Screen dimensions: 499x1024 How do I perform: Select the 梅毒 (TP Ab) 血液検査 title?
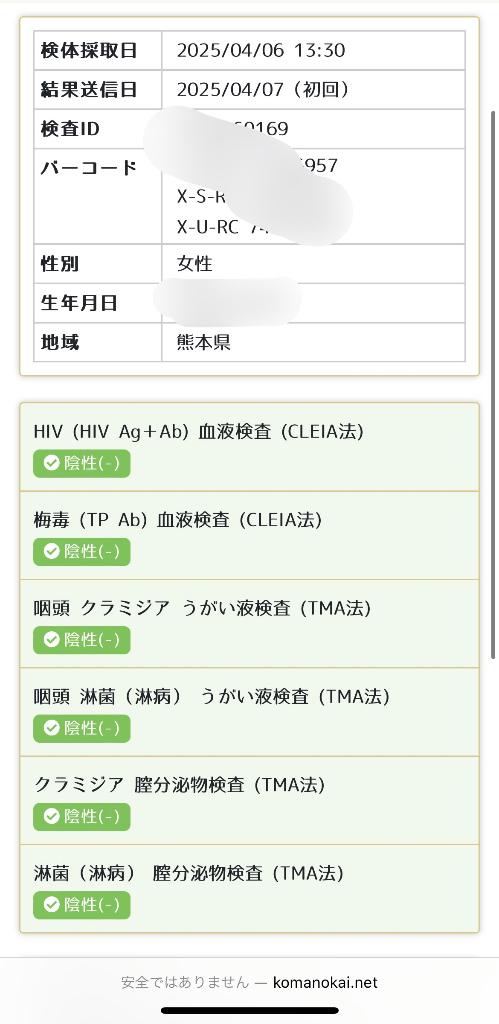coord(178,520)
